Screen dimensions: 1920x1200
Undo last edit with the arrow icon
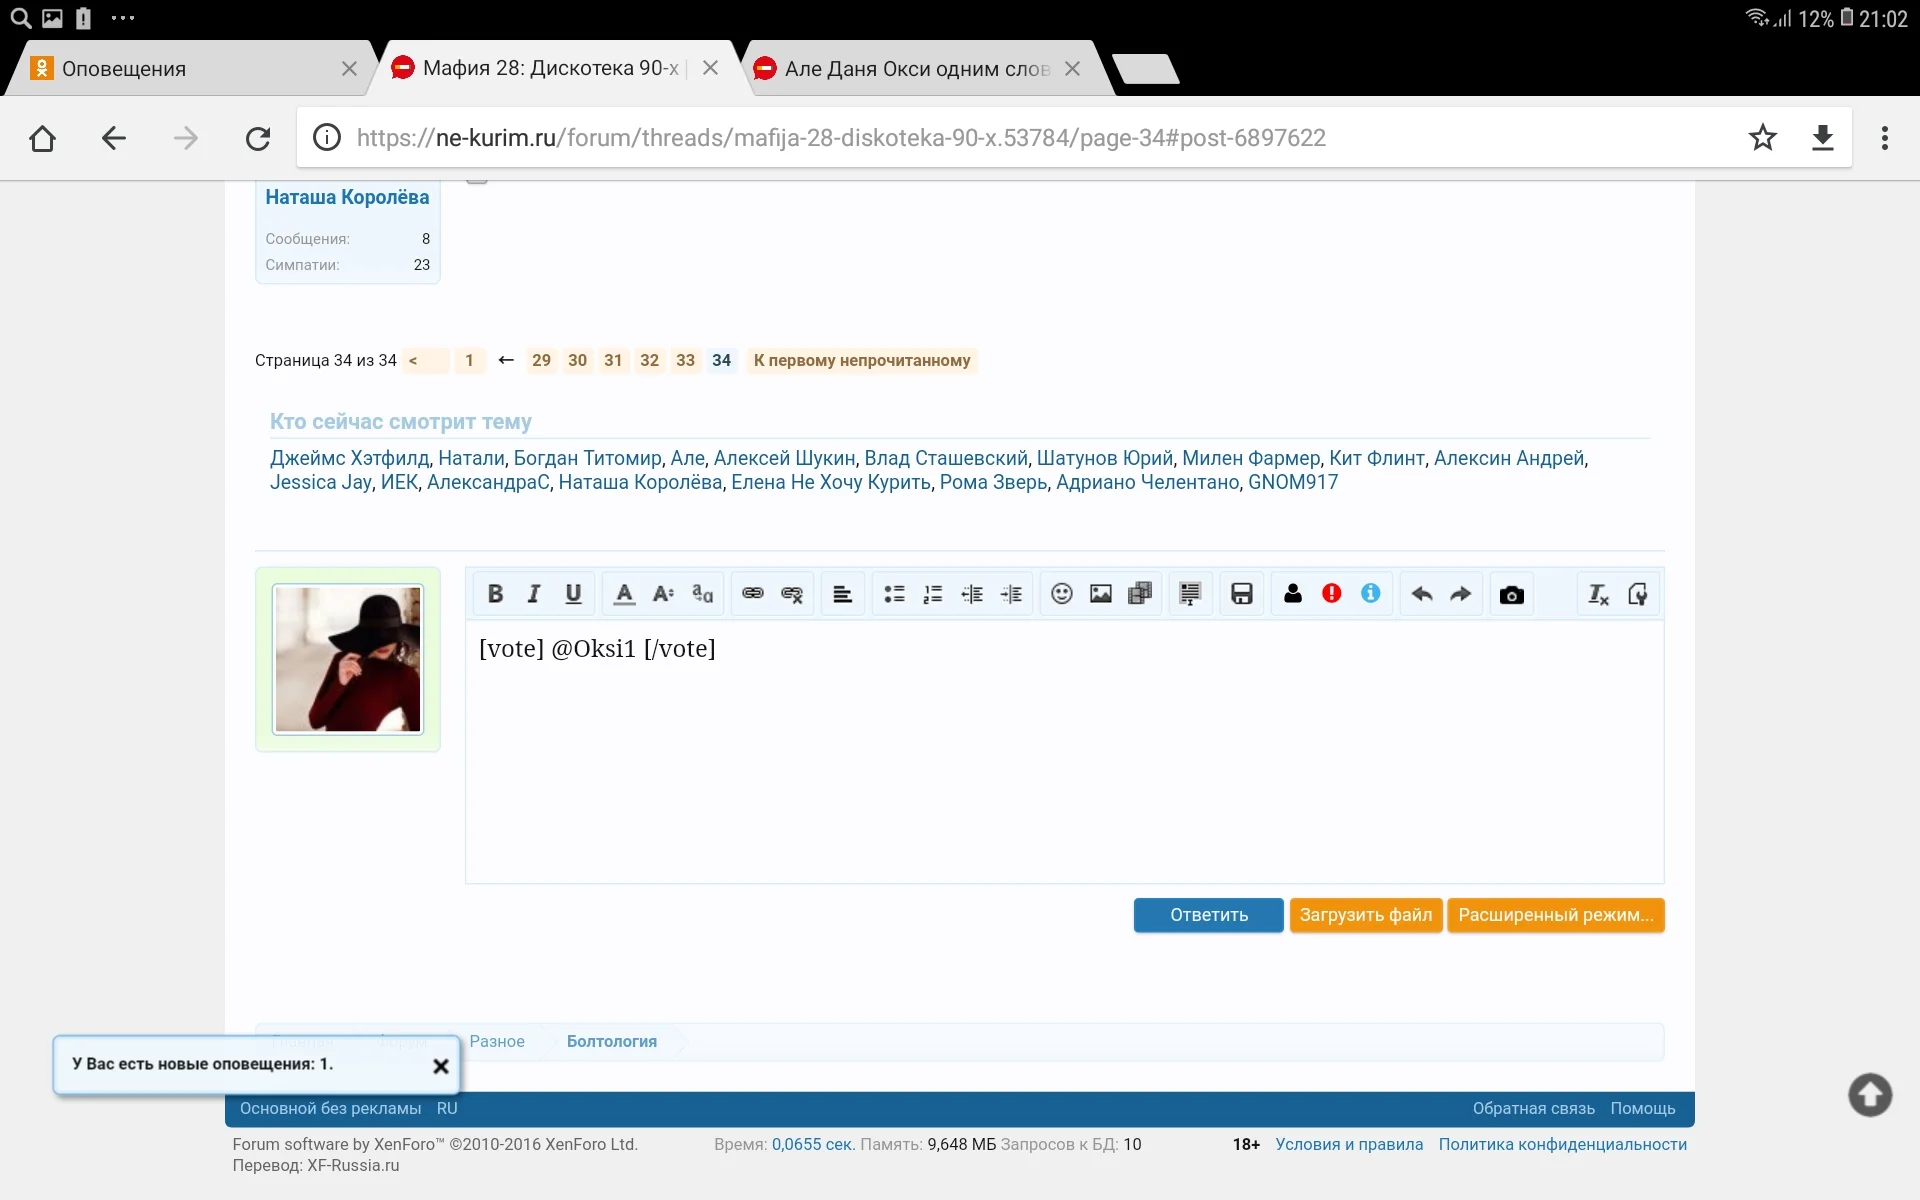pyautogui.click(x=1421, y=593)
